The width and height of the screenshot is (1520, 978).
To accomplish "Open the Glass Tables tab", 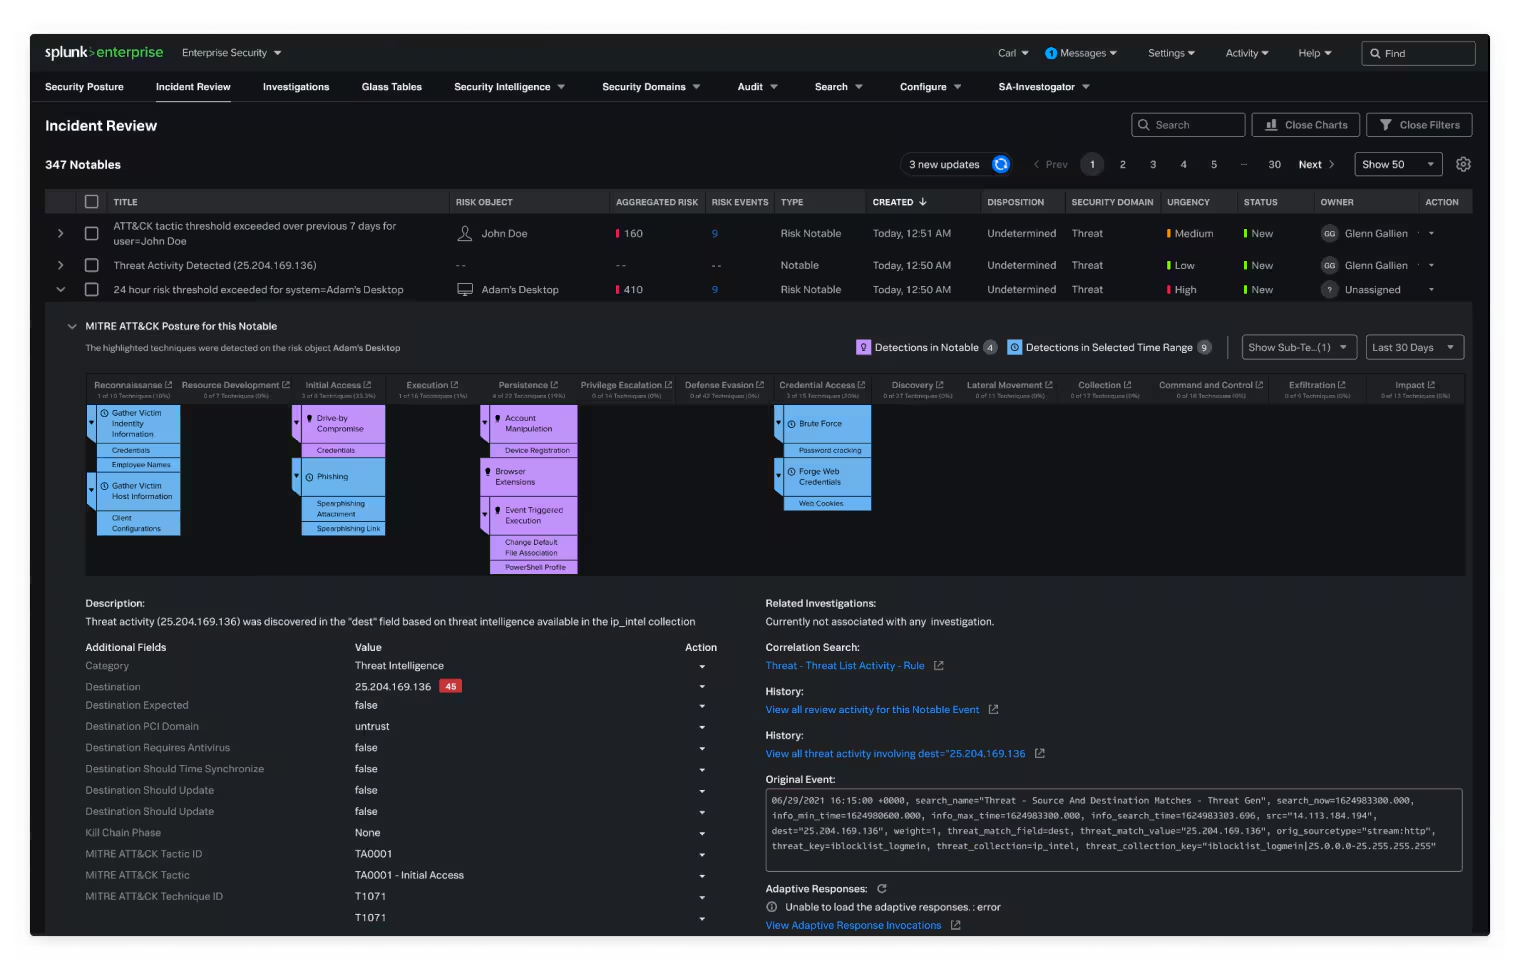I will (x=392, y=87).
